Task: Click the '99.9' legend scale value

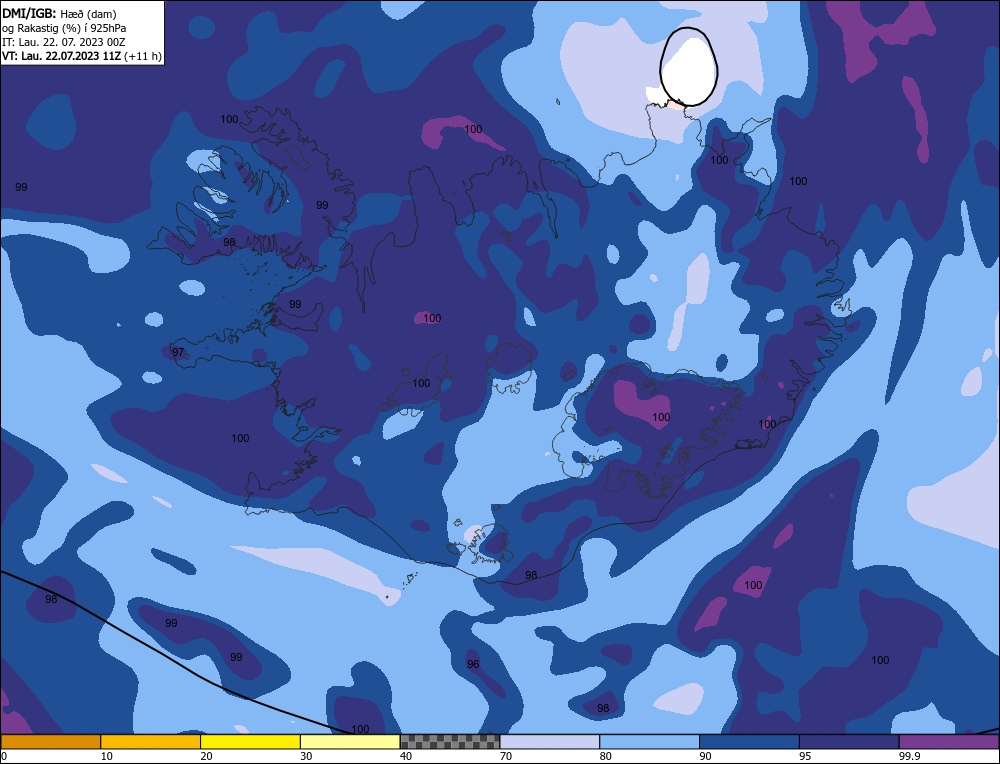Action: click(909, 756)
